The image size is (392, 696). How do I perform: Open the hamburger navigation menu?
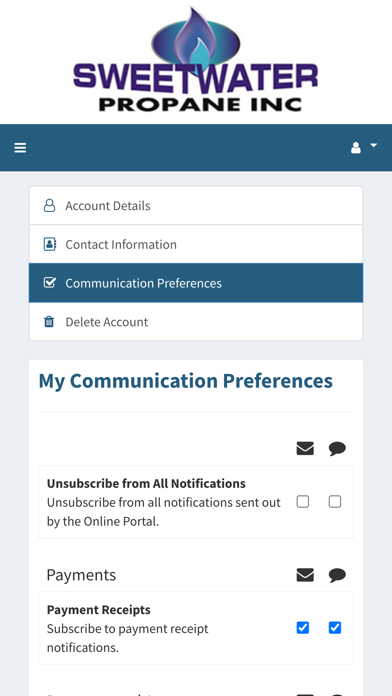pos(20,148)
